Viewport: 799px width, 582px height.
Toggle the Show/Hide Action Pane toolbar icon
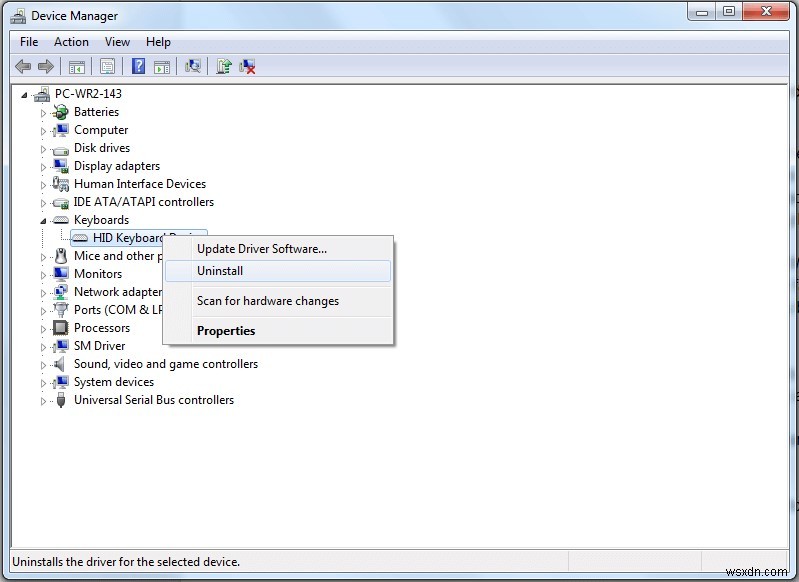point(162,66)
